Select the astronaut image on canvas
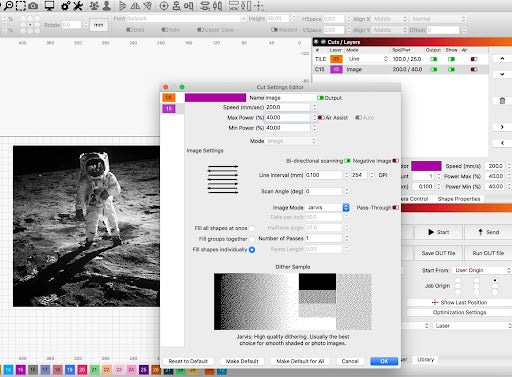The height and width of the screenshot is (377, 512). click(x=86, y=226)
